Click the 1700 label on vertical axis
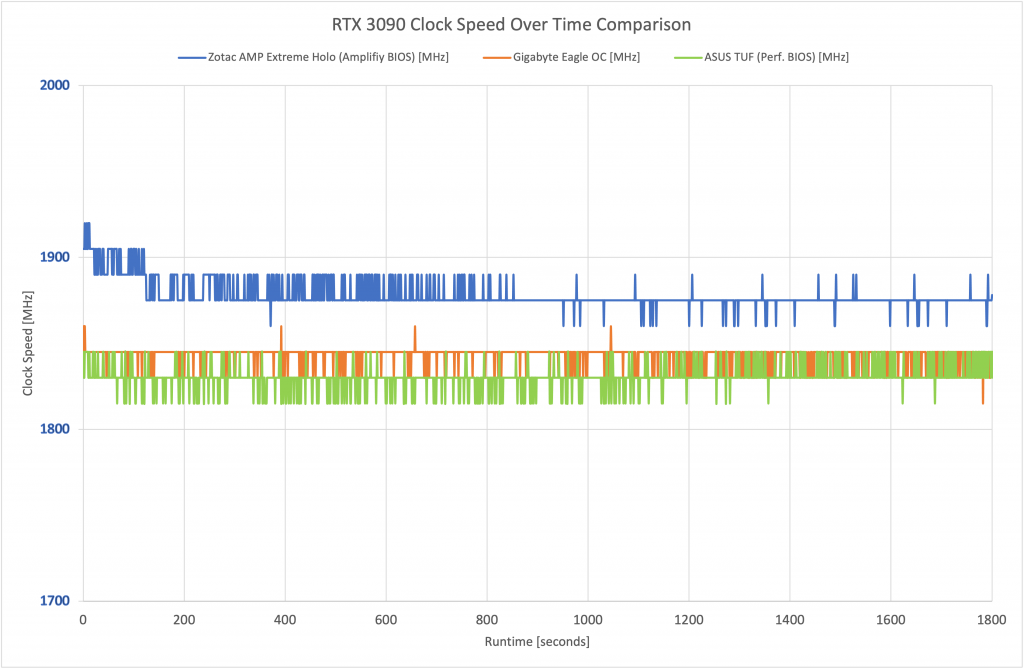 [55, 601]
